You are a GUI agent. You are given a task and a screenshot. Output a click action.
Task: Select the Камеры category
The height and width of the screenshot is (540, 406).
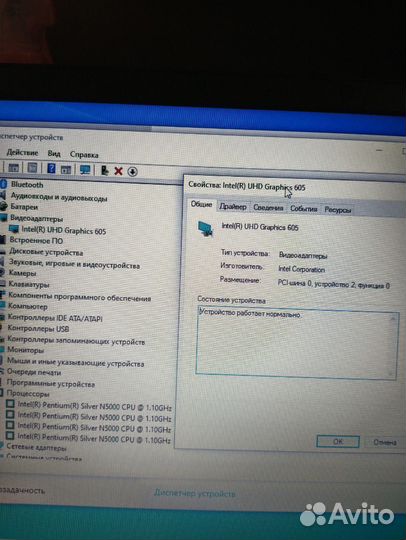coord(22,273)
